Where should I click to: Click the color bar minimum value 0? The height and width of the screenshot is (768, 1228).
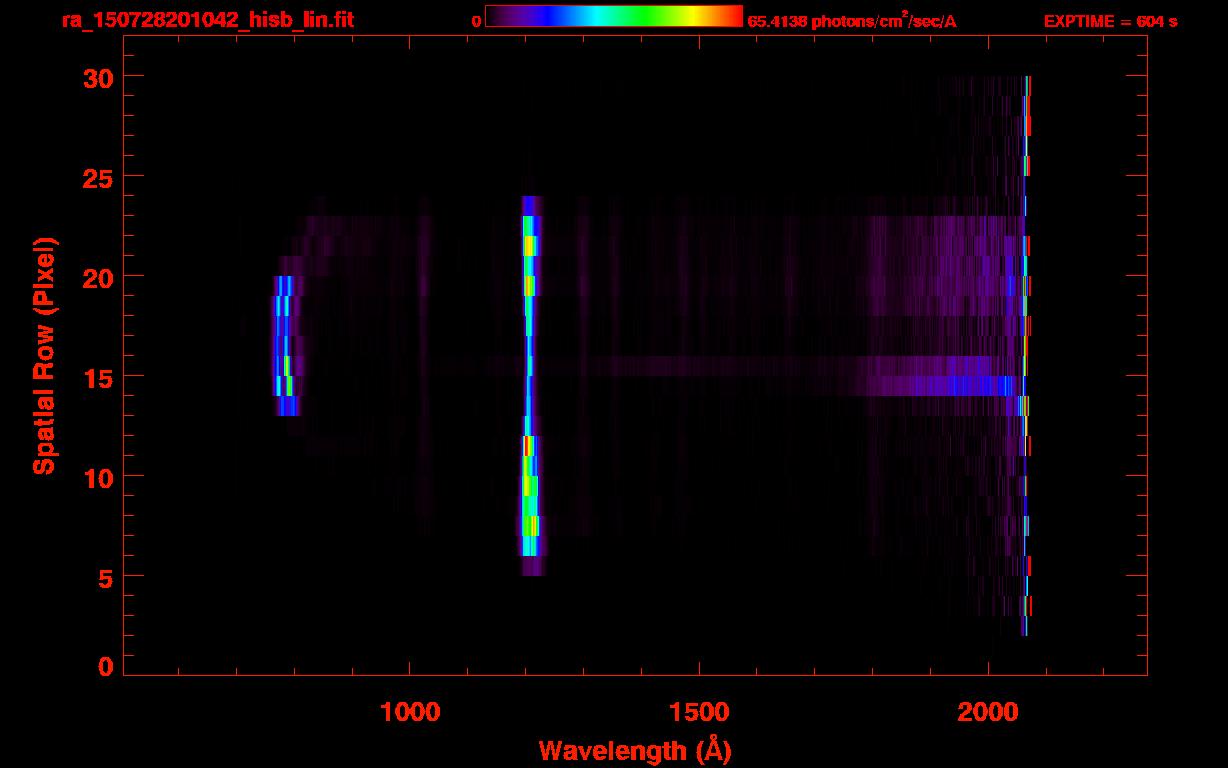pyautogui.click(x=476, y=21)
